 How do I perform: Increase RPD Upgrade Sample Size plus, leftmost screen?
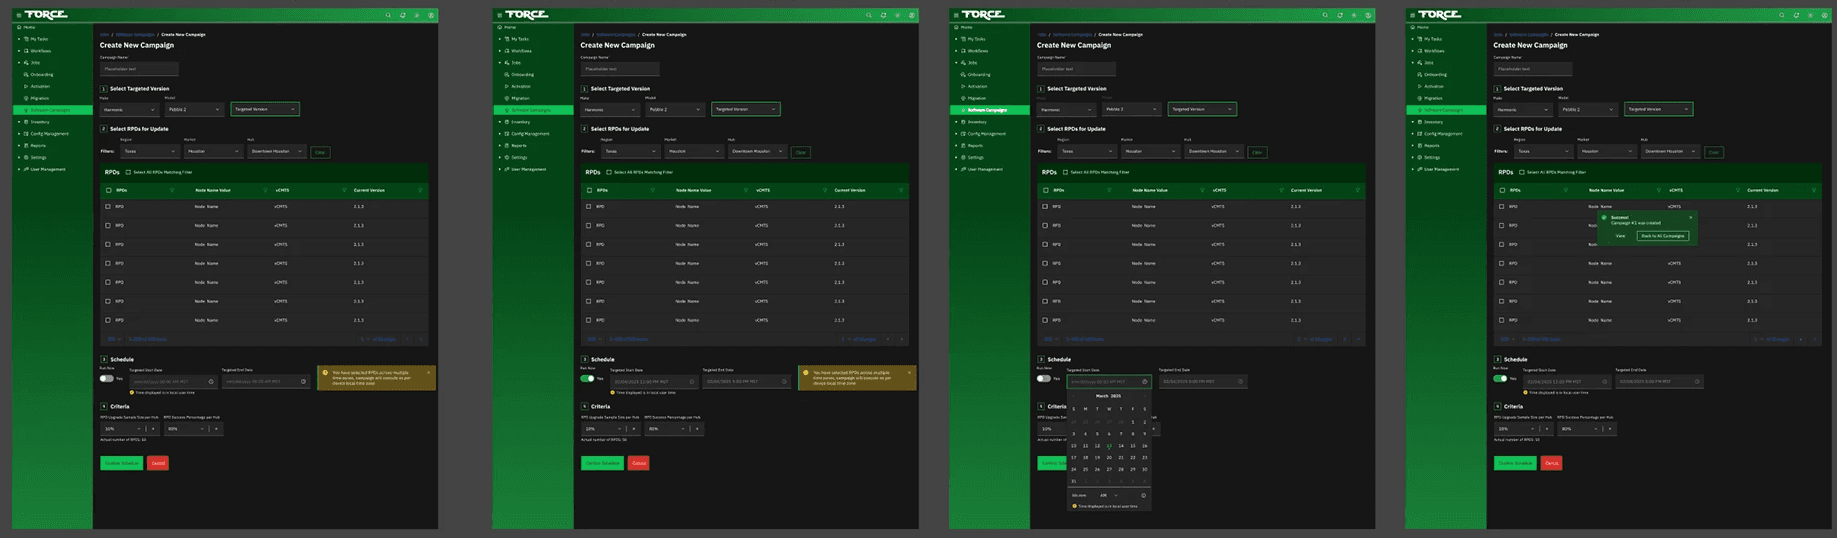pyautogui.click(x=153, y=429)
